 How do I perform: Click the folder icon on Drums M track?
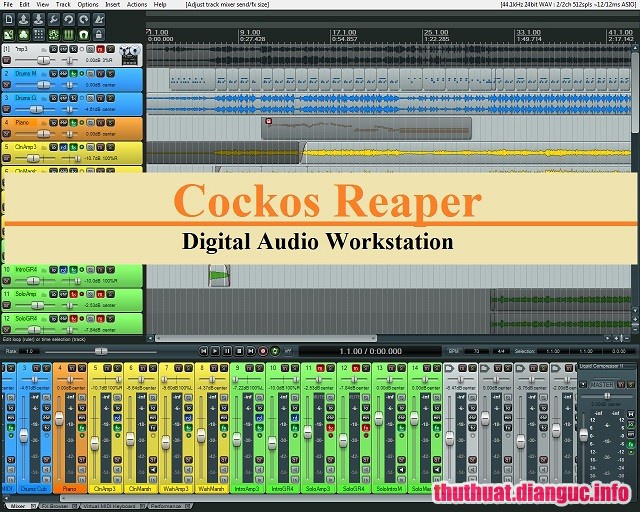44,74
